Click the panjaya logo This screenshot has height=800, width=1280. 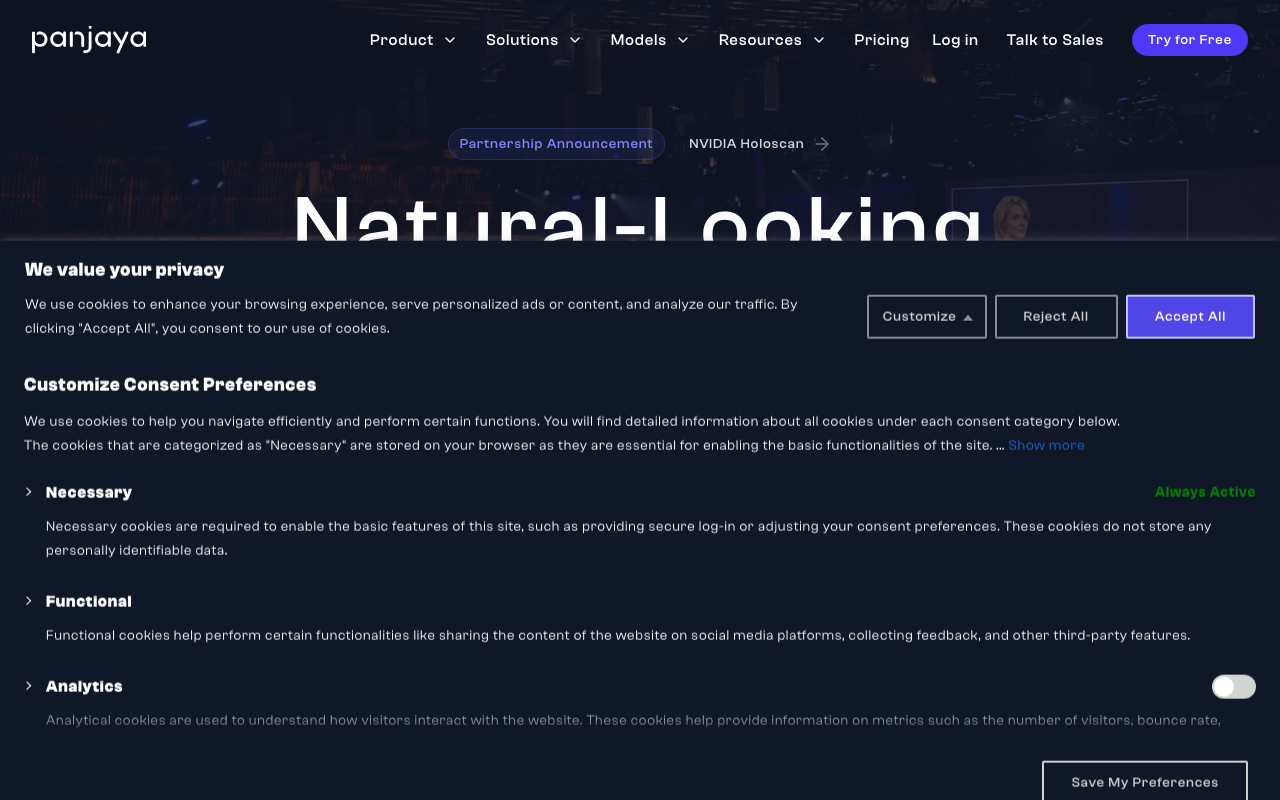coord(89,40)
